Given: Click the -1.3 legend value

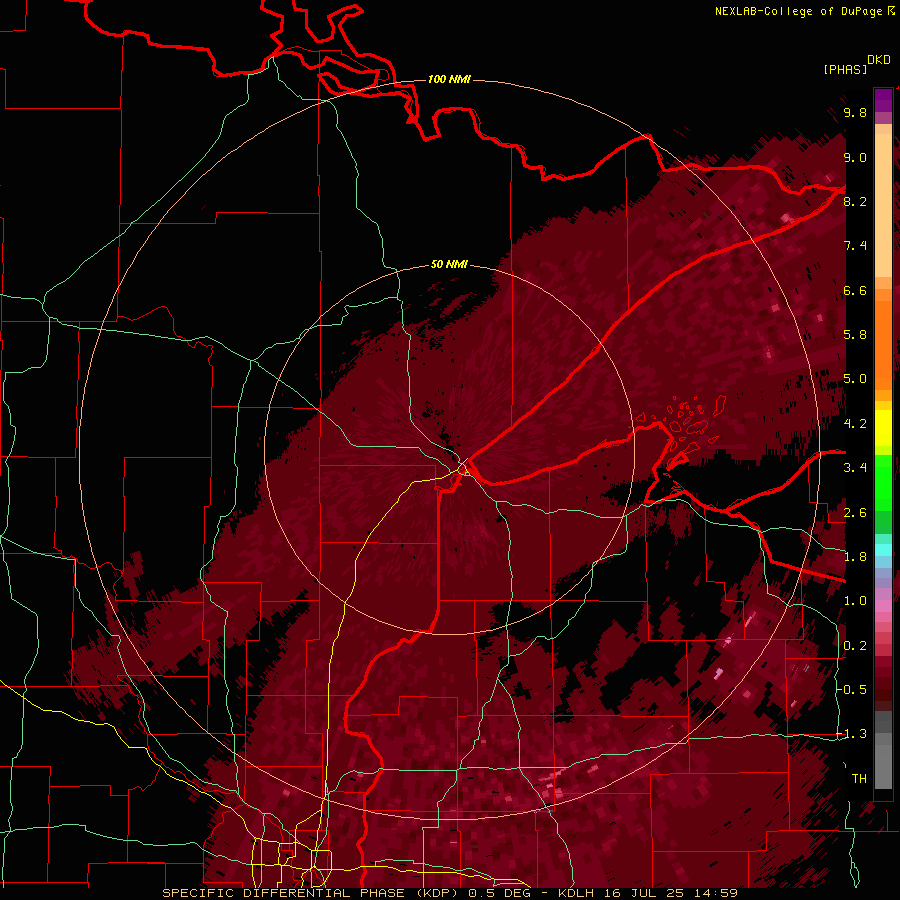Looking at the screenshot, I should pyautogui.click(x=852, y=734).
